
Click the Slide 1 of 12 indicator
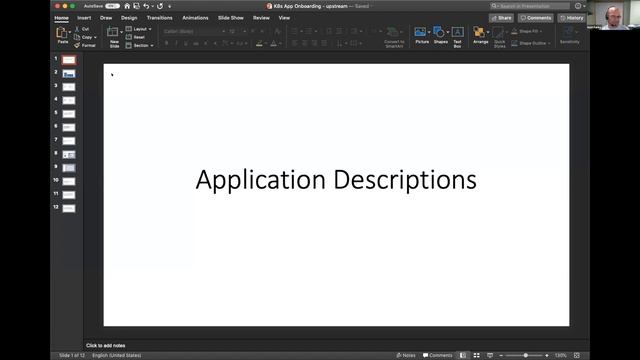[72, 356]
